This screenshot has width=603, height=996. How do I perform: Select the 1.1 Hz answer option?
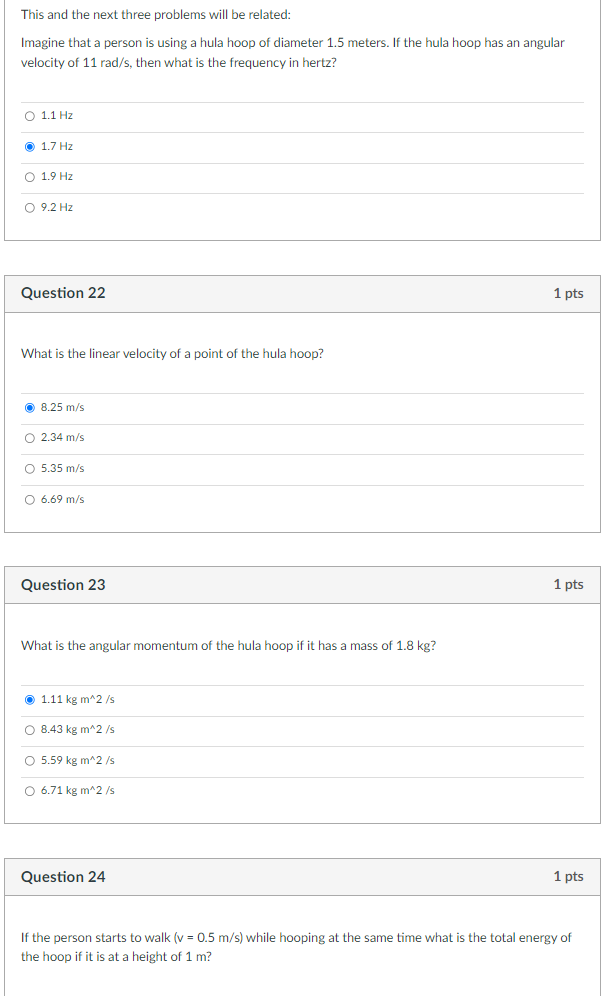coord(29,116)
